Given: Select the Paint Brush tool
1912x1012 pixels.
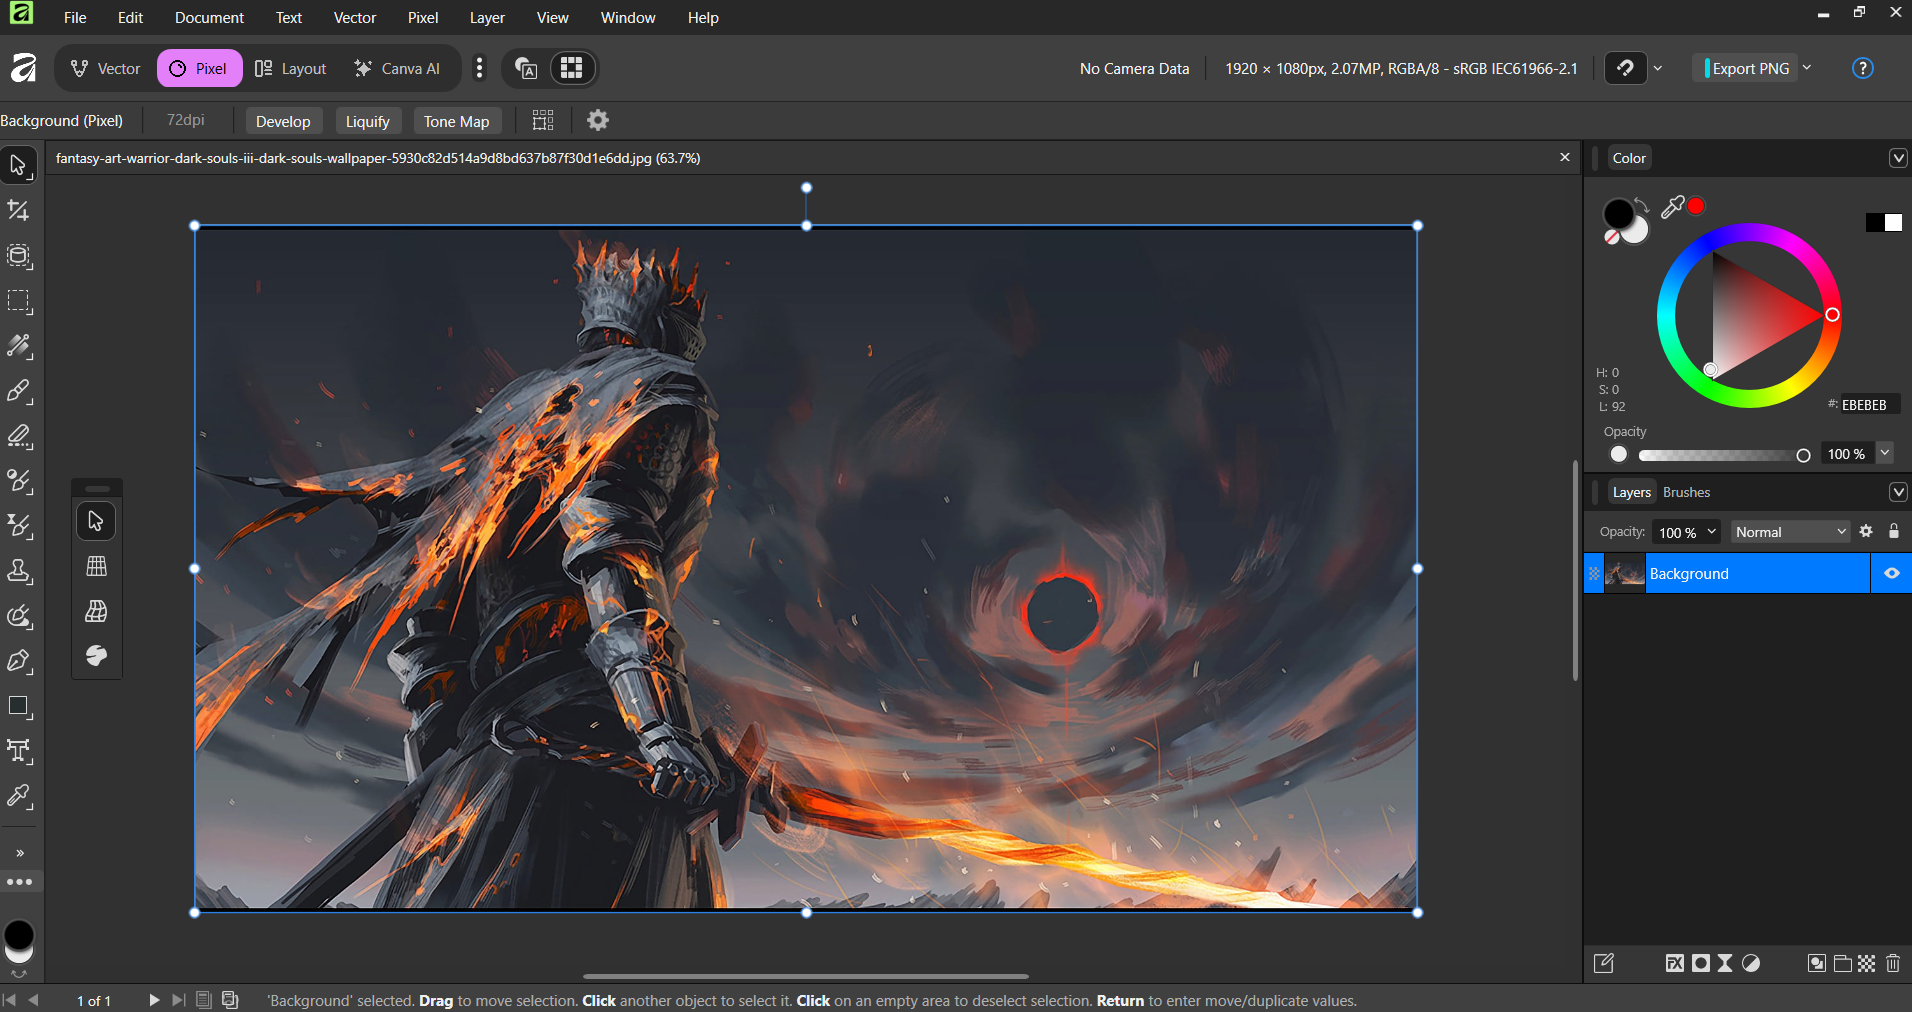Looking at the screenshot, I should click(x=19, y=391).
